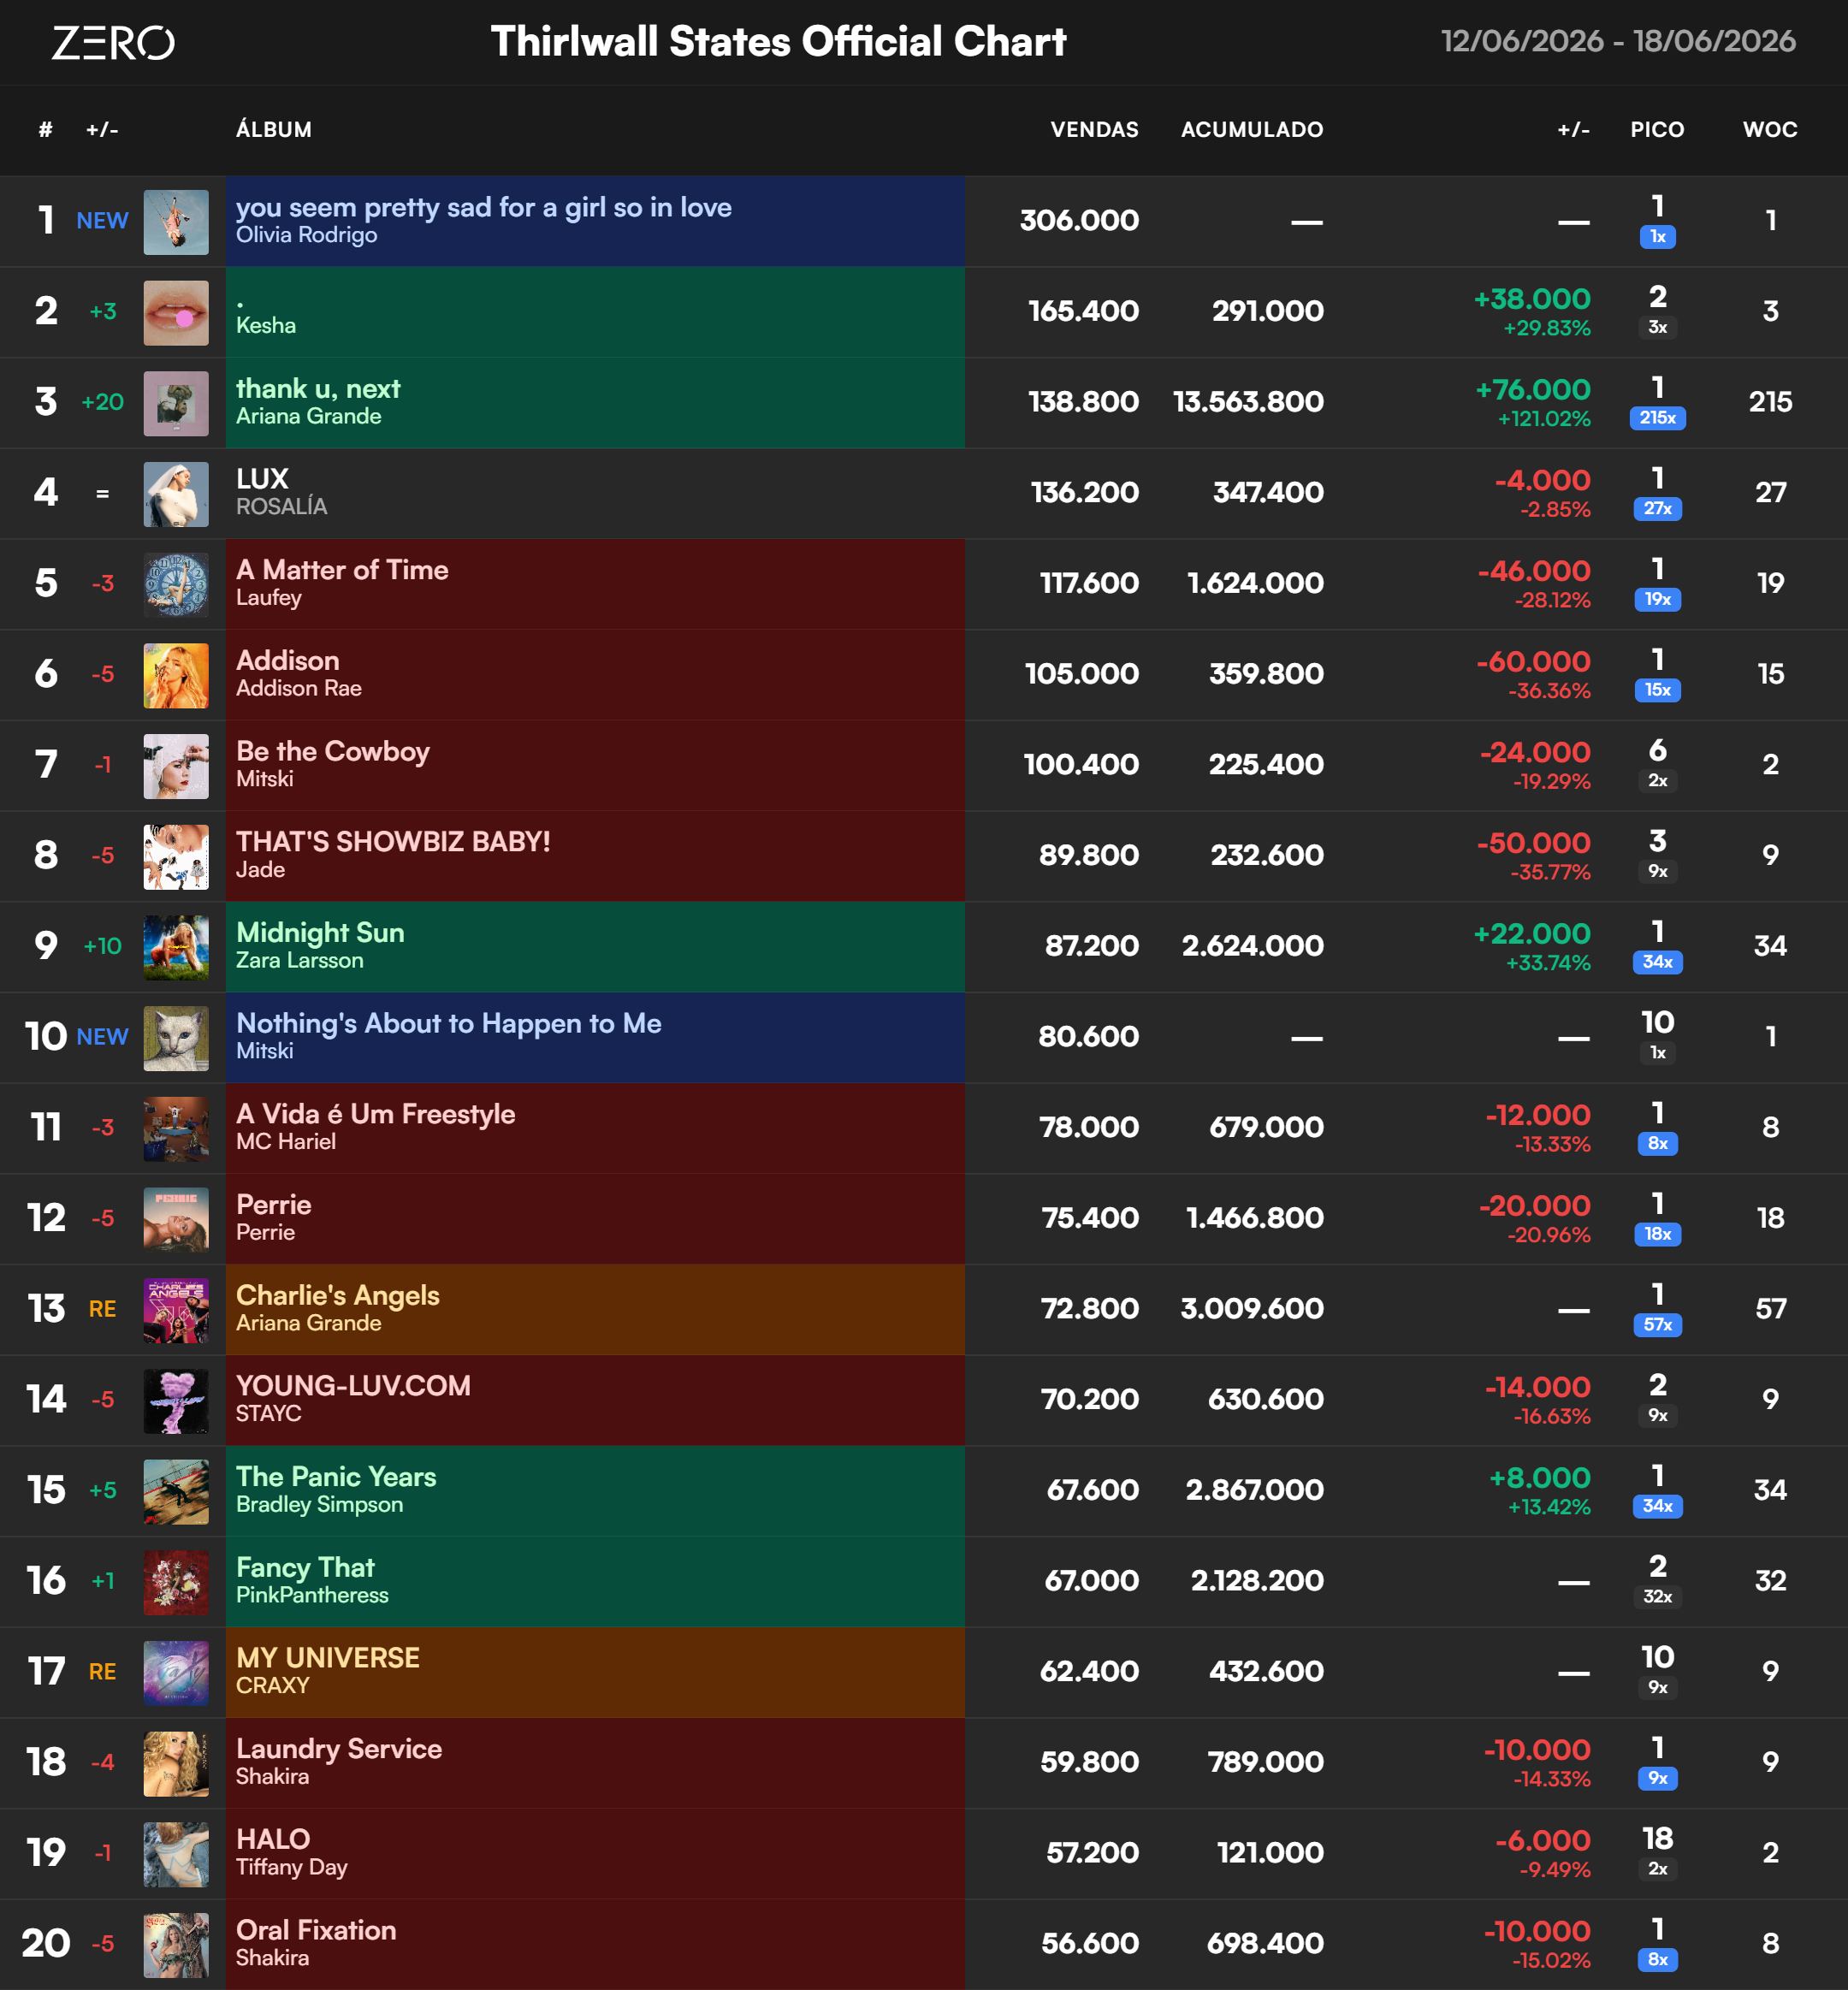This screenshot has width=1848, height=1990.
Task: Click 'A Vida é Um Freestyle' title
Action: coord(376,1114)
